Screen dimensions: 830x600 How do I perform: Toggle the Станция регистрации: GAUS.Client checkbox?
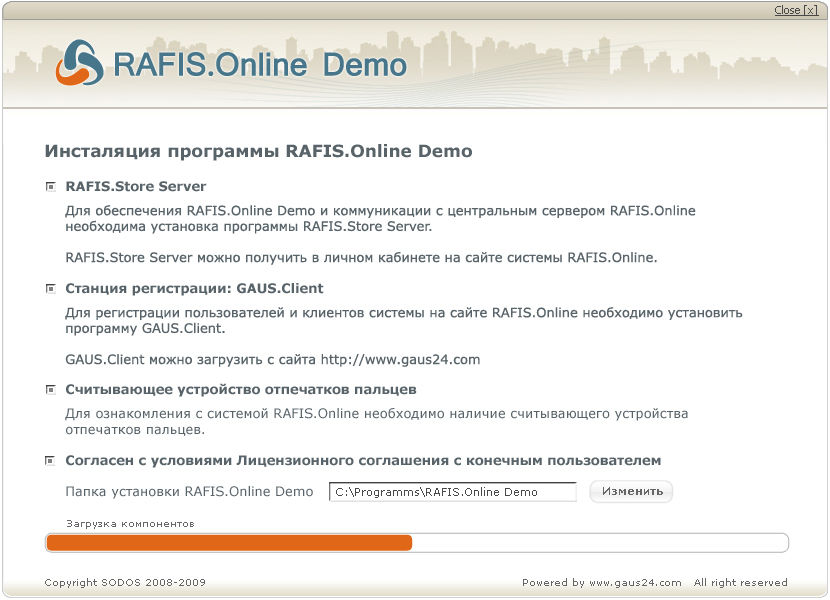point(51,289)
